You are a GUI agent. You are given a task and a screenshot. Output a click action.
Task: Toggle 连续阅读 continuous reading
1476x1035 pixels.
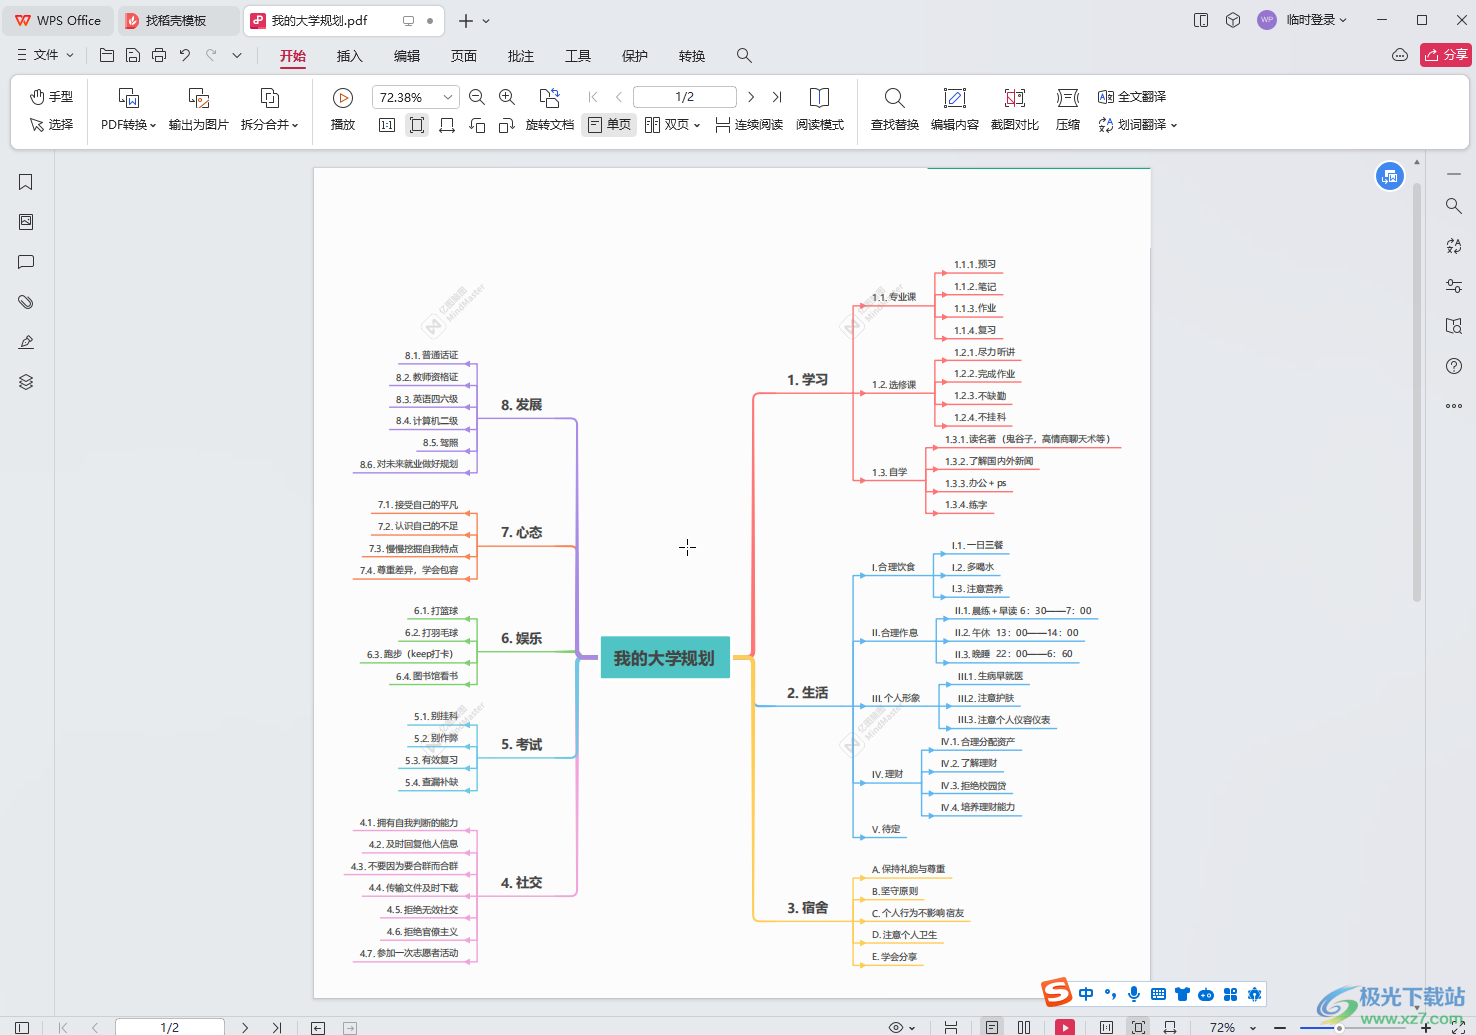[x=750, y=125]
